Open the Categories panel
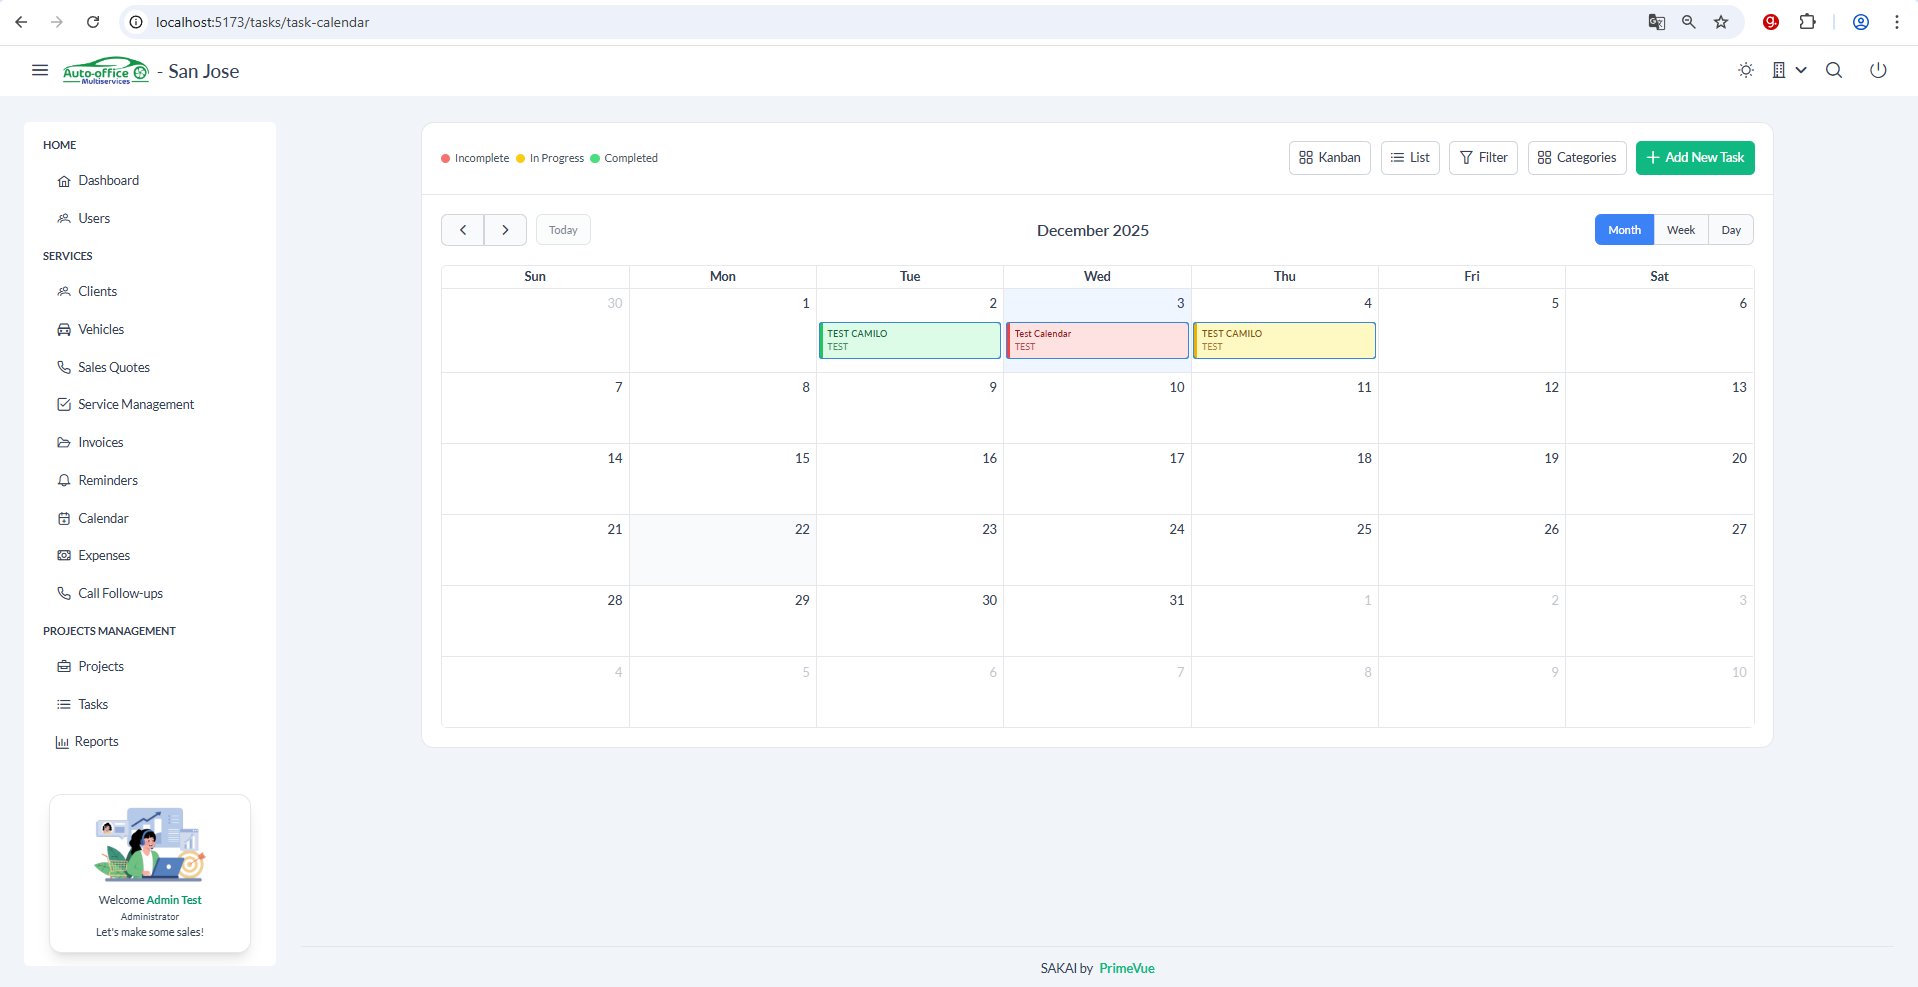The height and width of the screenshot is (987, 1918). [1576, 158]
